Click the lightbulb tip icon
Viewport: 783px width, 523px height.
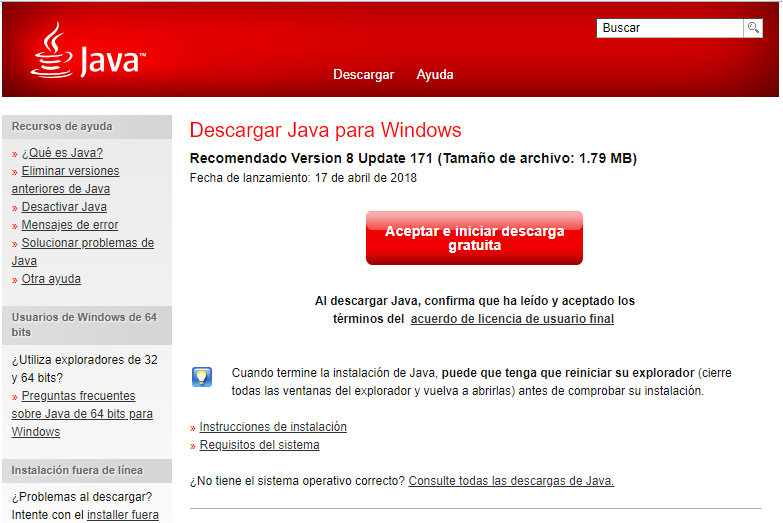tap(201, 377)
